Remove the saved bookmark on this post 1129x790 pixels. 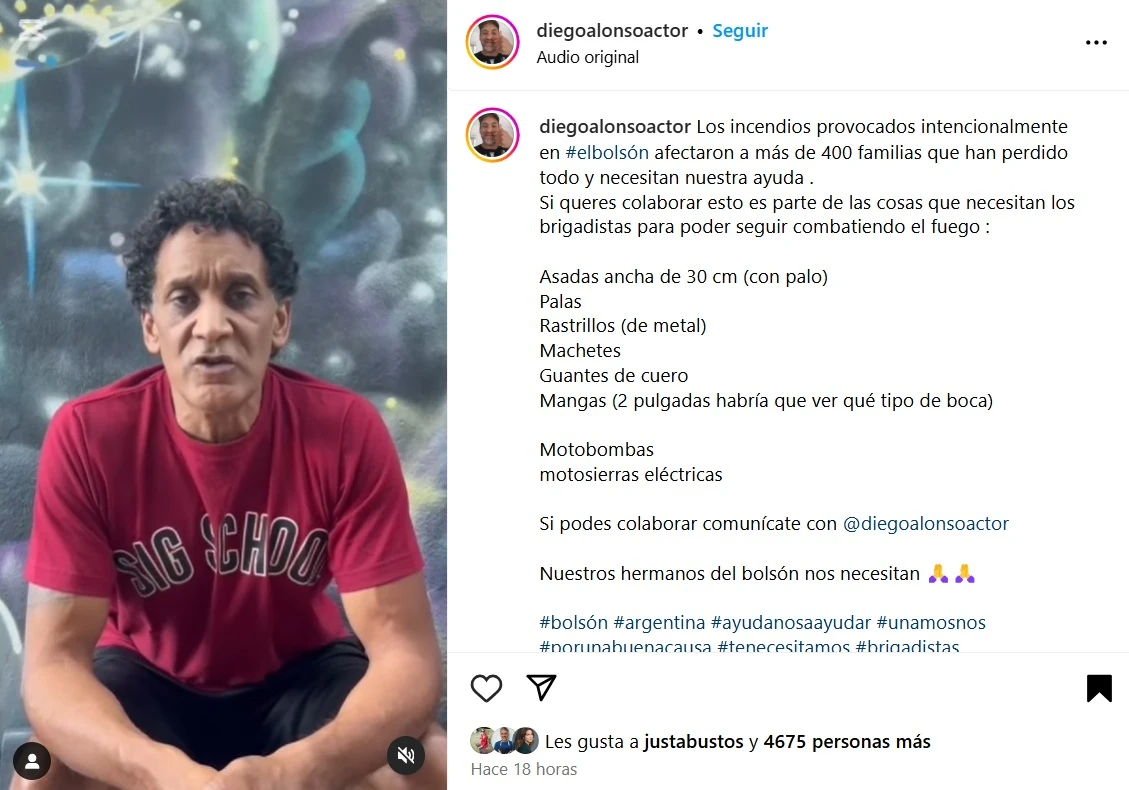1099,688
